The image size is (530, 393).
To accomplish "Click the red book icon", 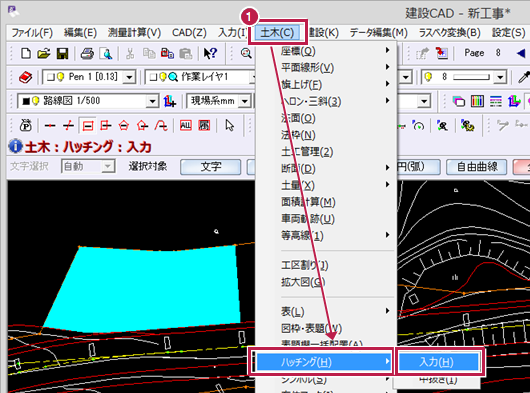I will coord(25,77).
